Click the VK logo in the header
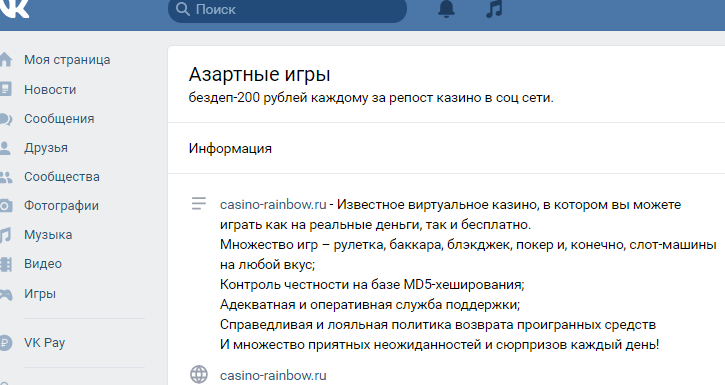725x385 pixels. pos(14,8)
